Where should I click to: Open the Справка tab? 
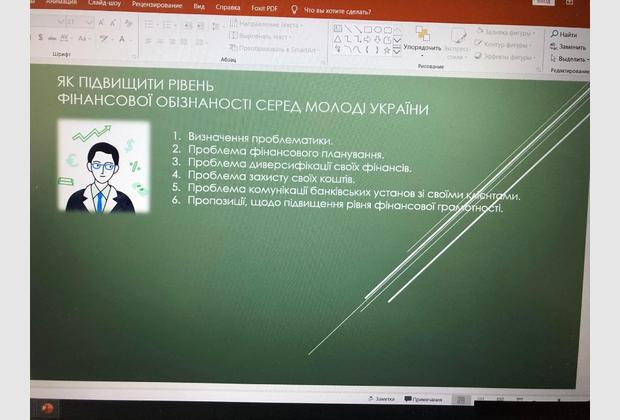[x=227, y=7]
